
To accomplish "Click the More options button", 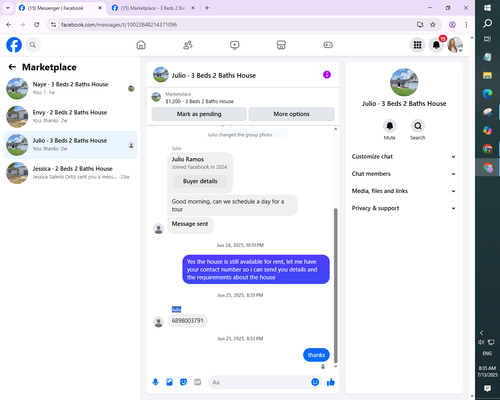I will click(291, 114).
